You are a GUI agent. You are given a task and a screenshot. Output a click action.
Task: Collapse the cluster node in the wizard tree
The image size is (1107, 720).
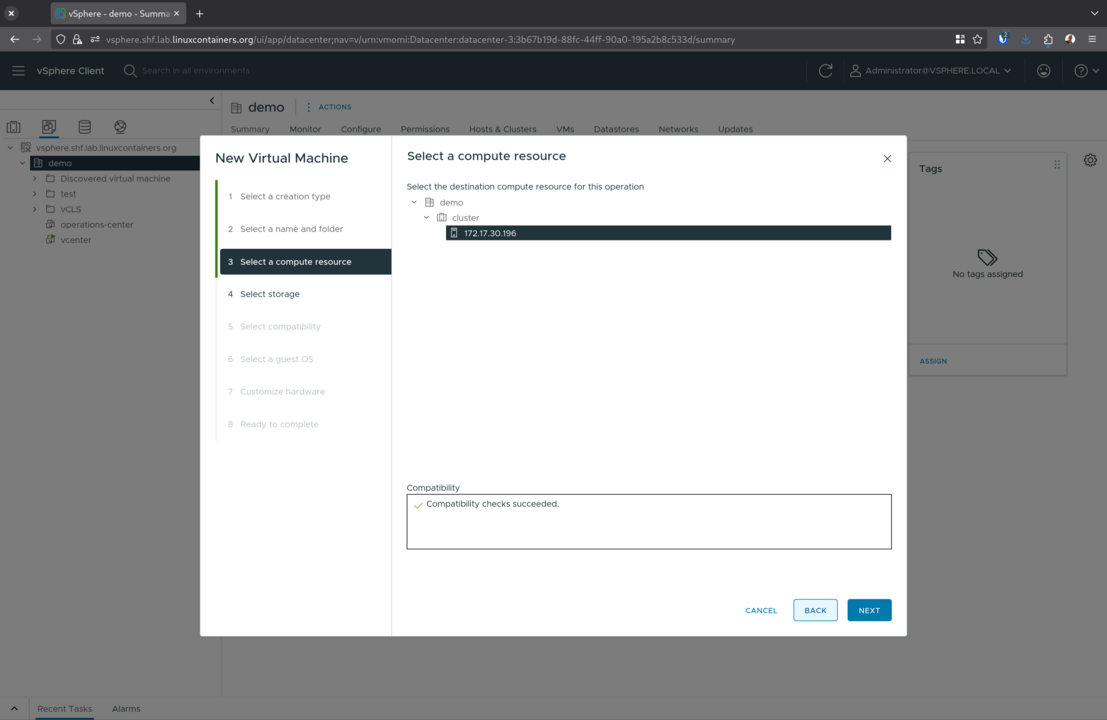pos(427,218)
